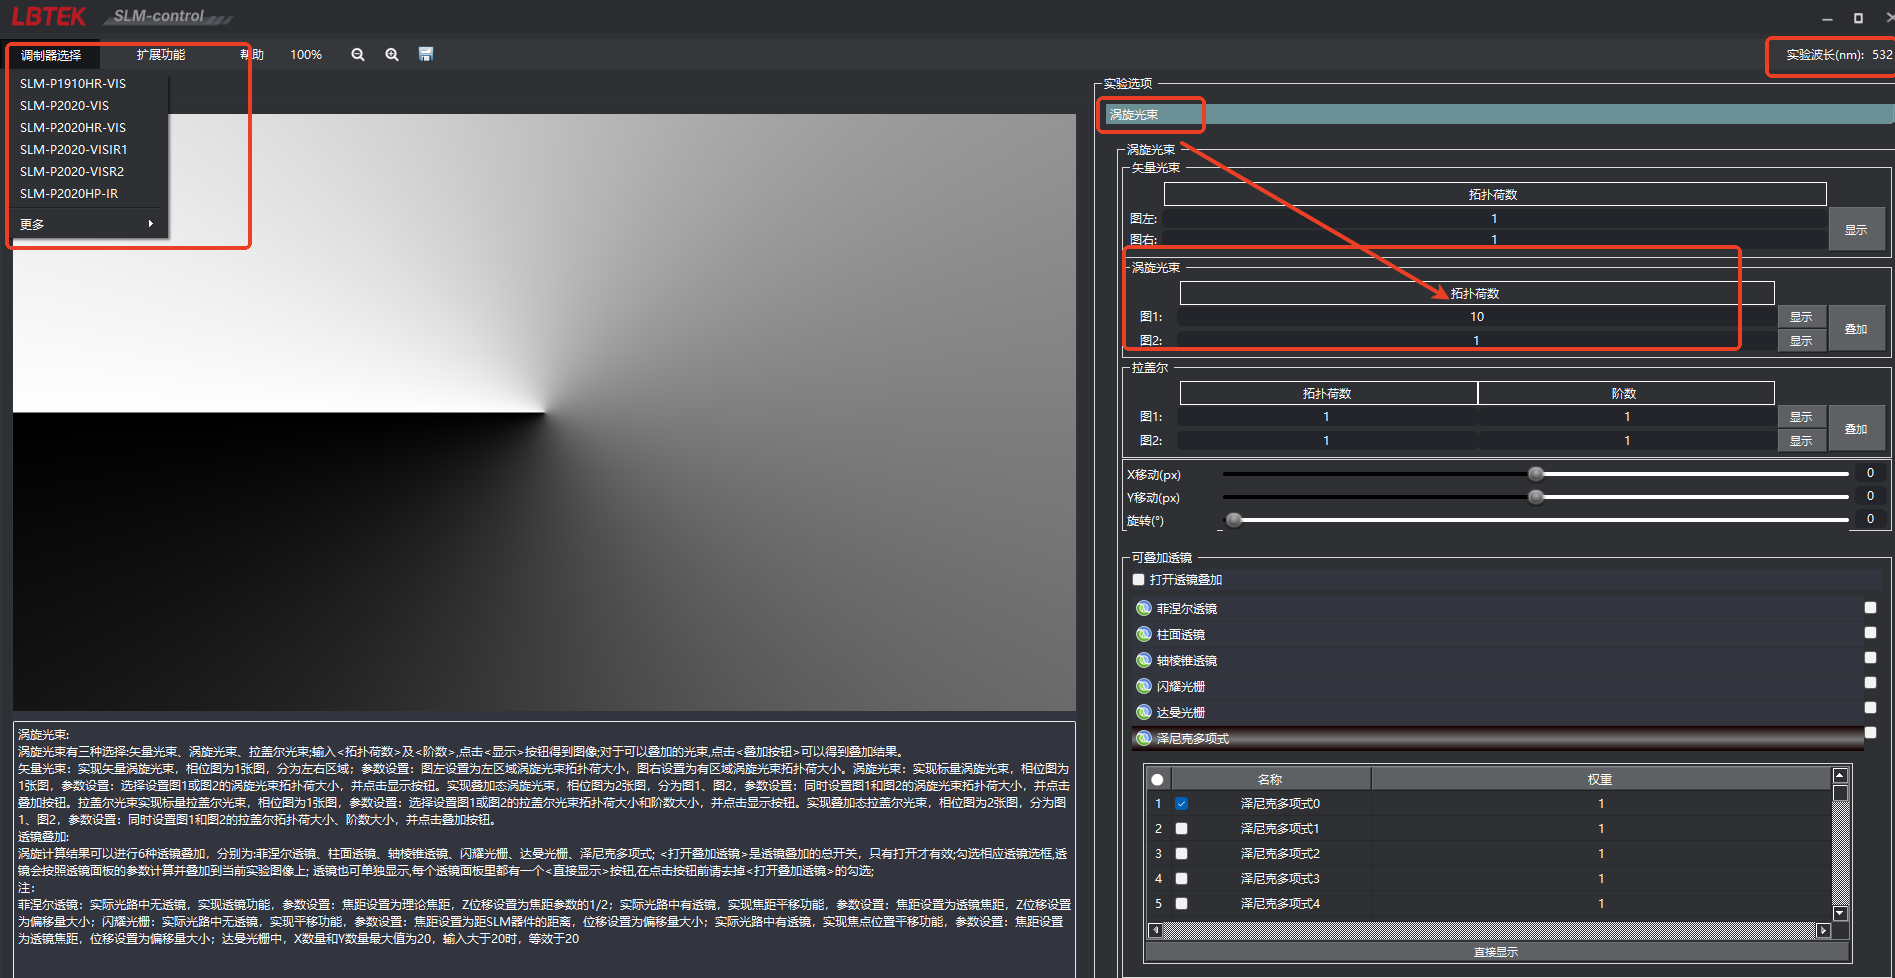The image size is (1895, 978).
Task: Click the 旋转(°) slider handle
Action: point(1234,520)
